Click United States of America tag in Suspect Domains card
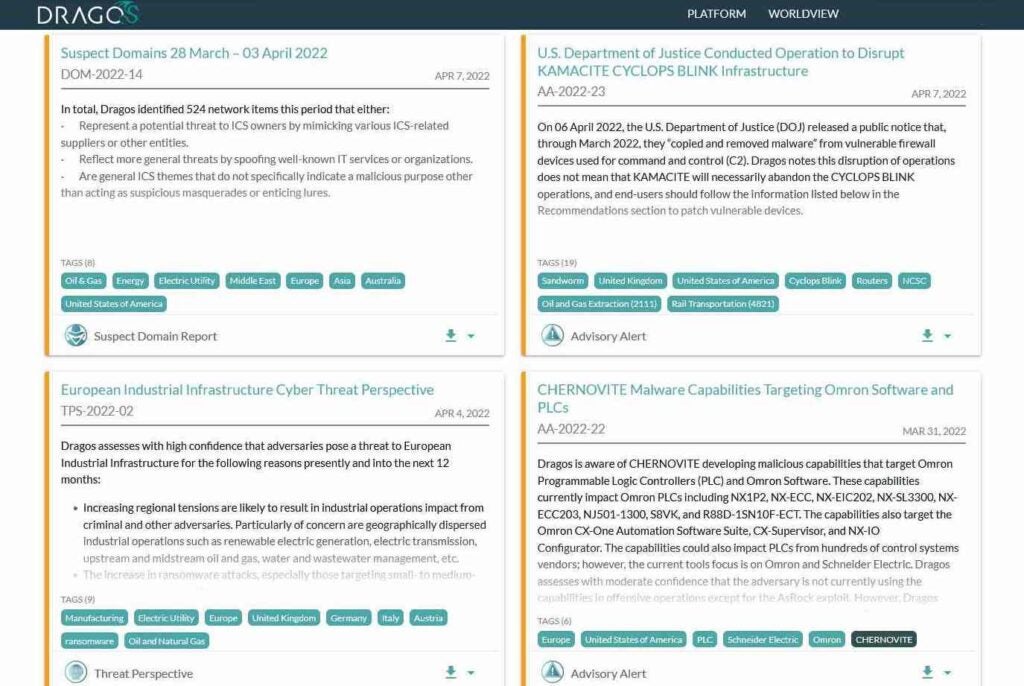The width and height of the screenshot is (1024, 686). (114, 304)
